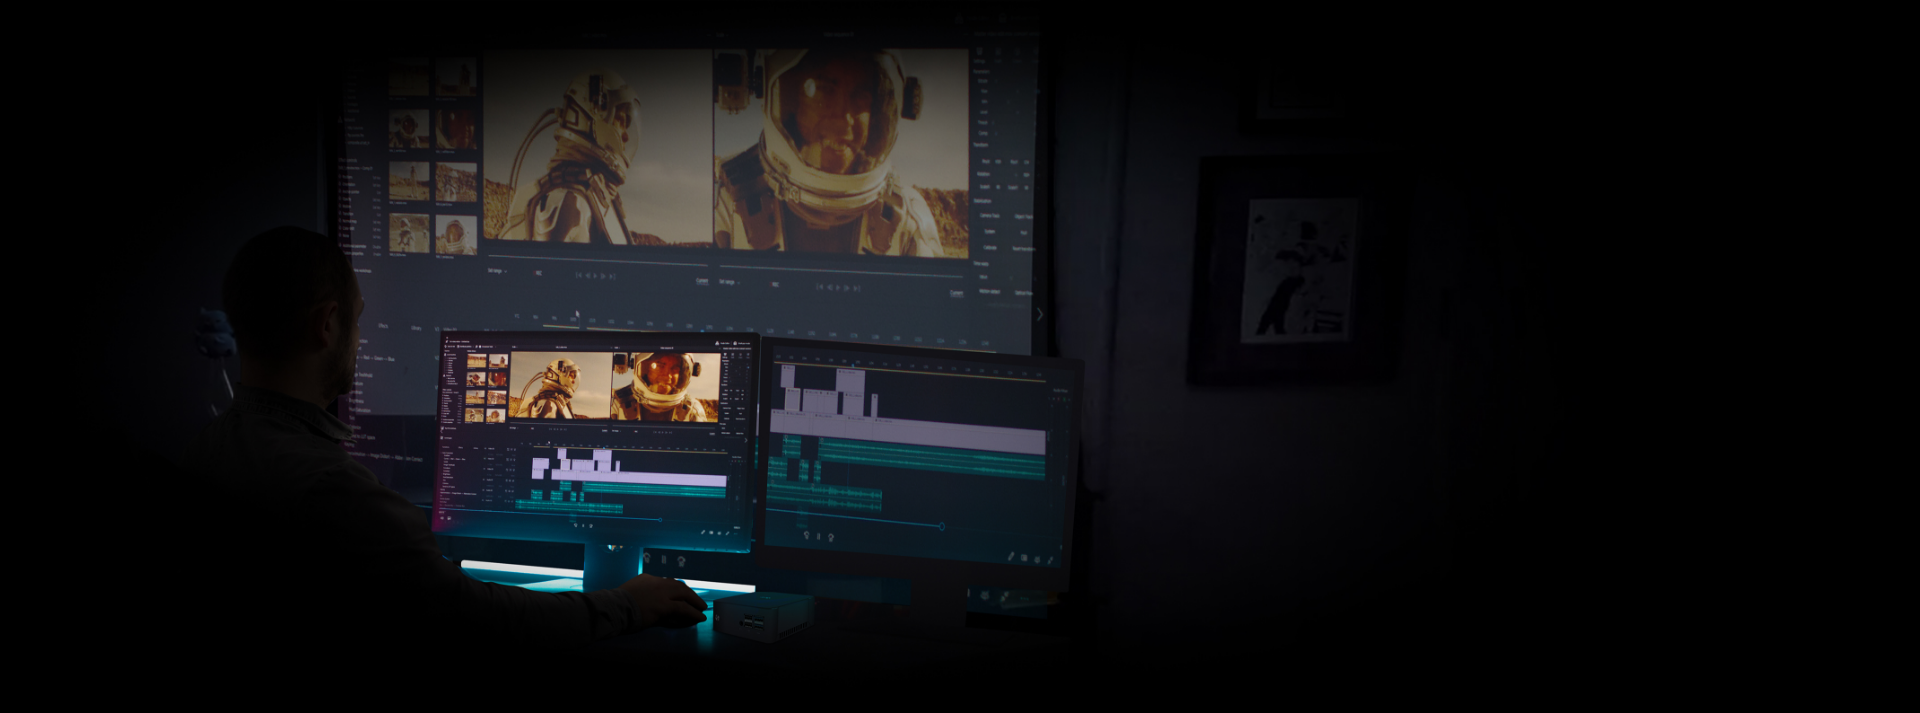Screen dimensions: 1920x713
Task: Click Current under the projected right viewer
Action: pos(956,293)
